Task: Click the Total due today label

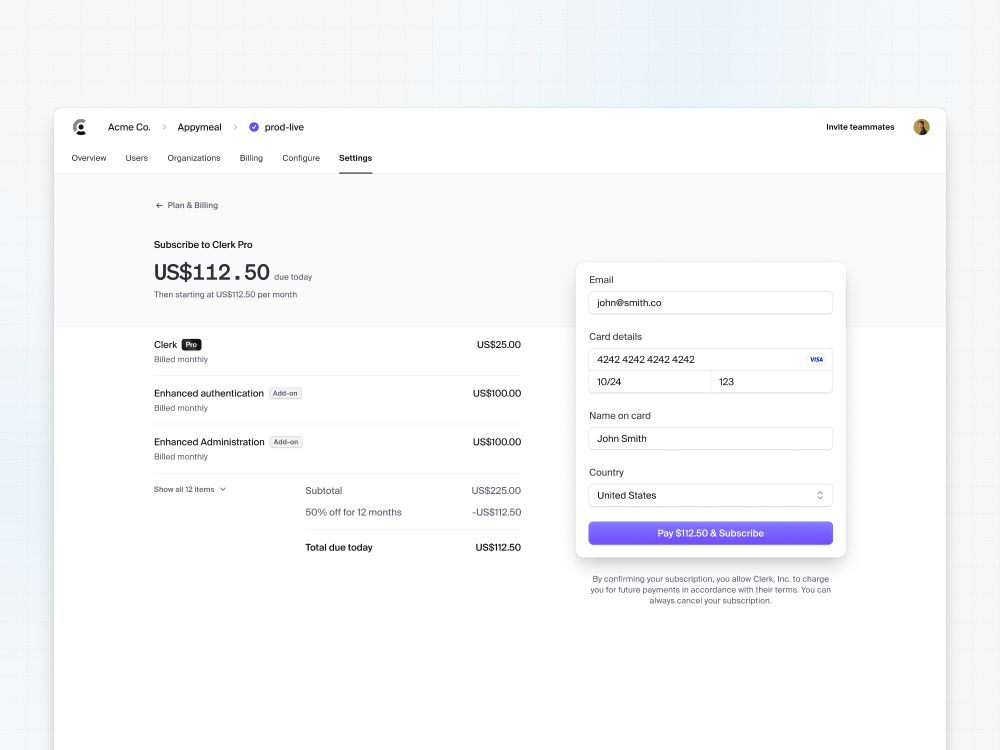Action: [x=339, y=547]
